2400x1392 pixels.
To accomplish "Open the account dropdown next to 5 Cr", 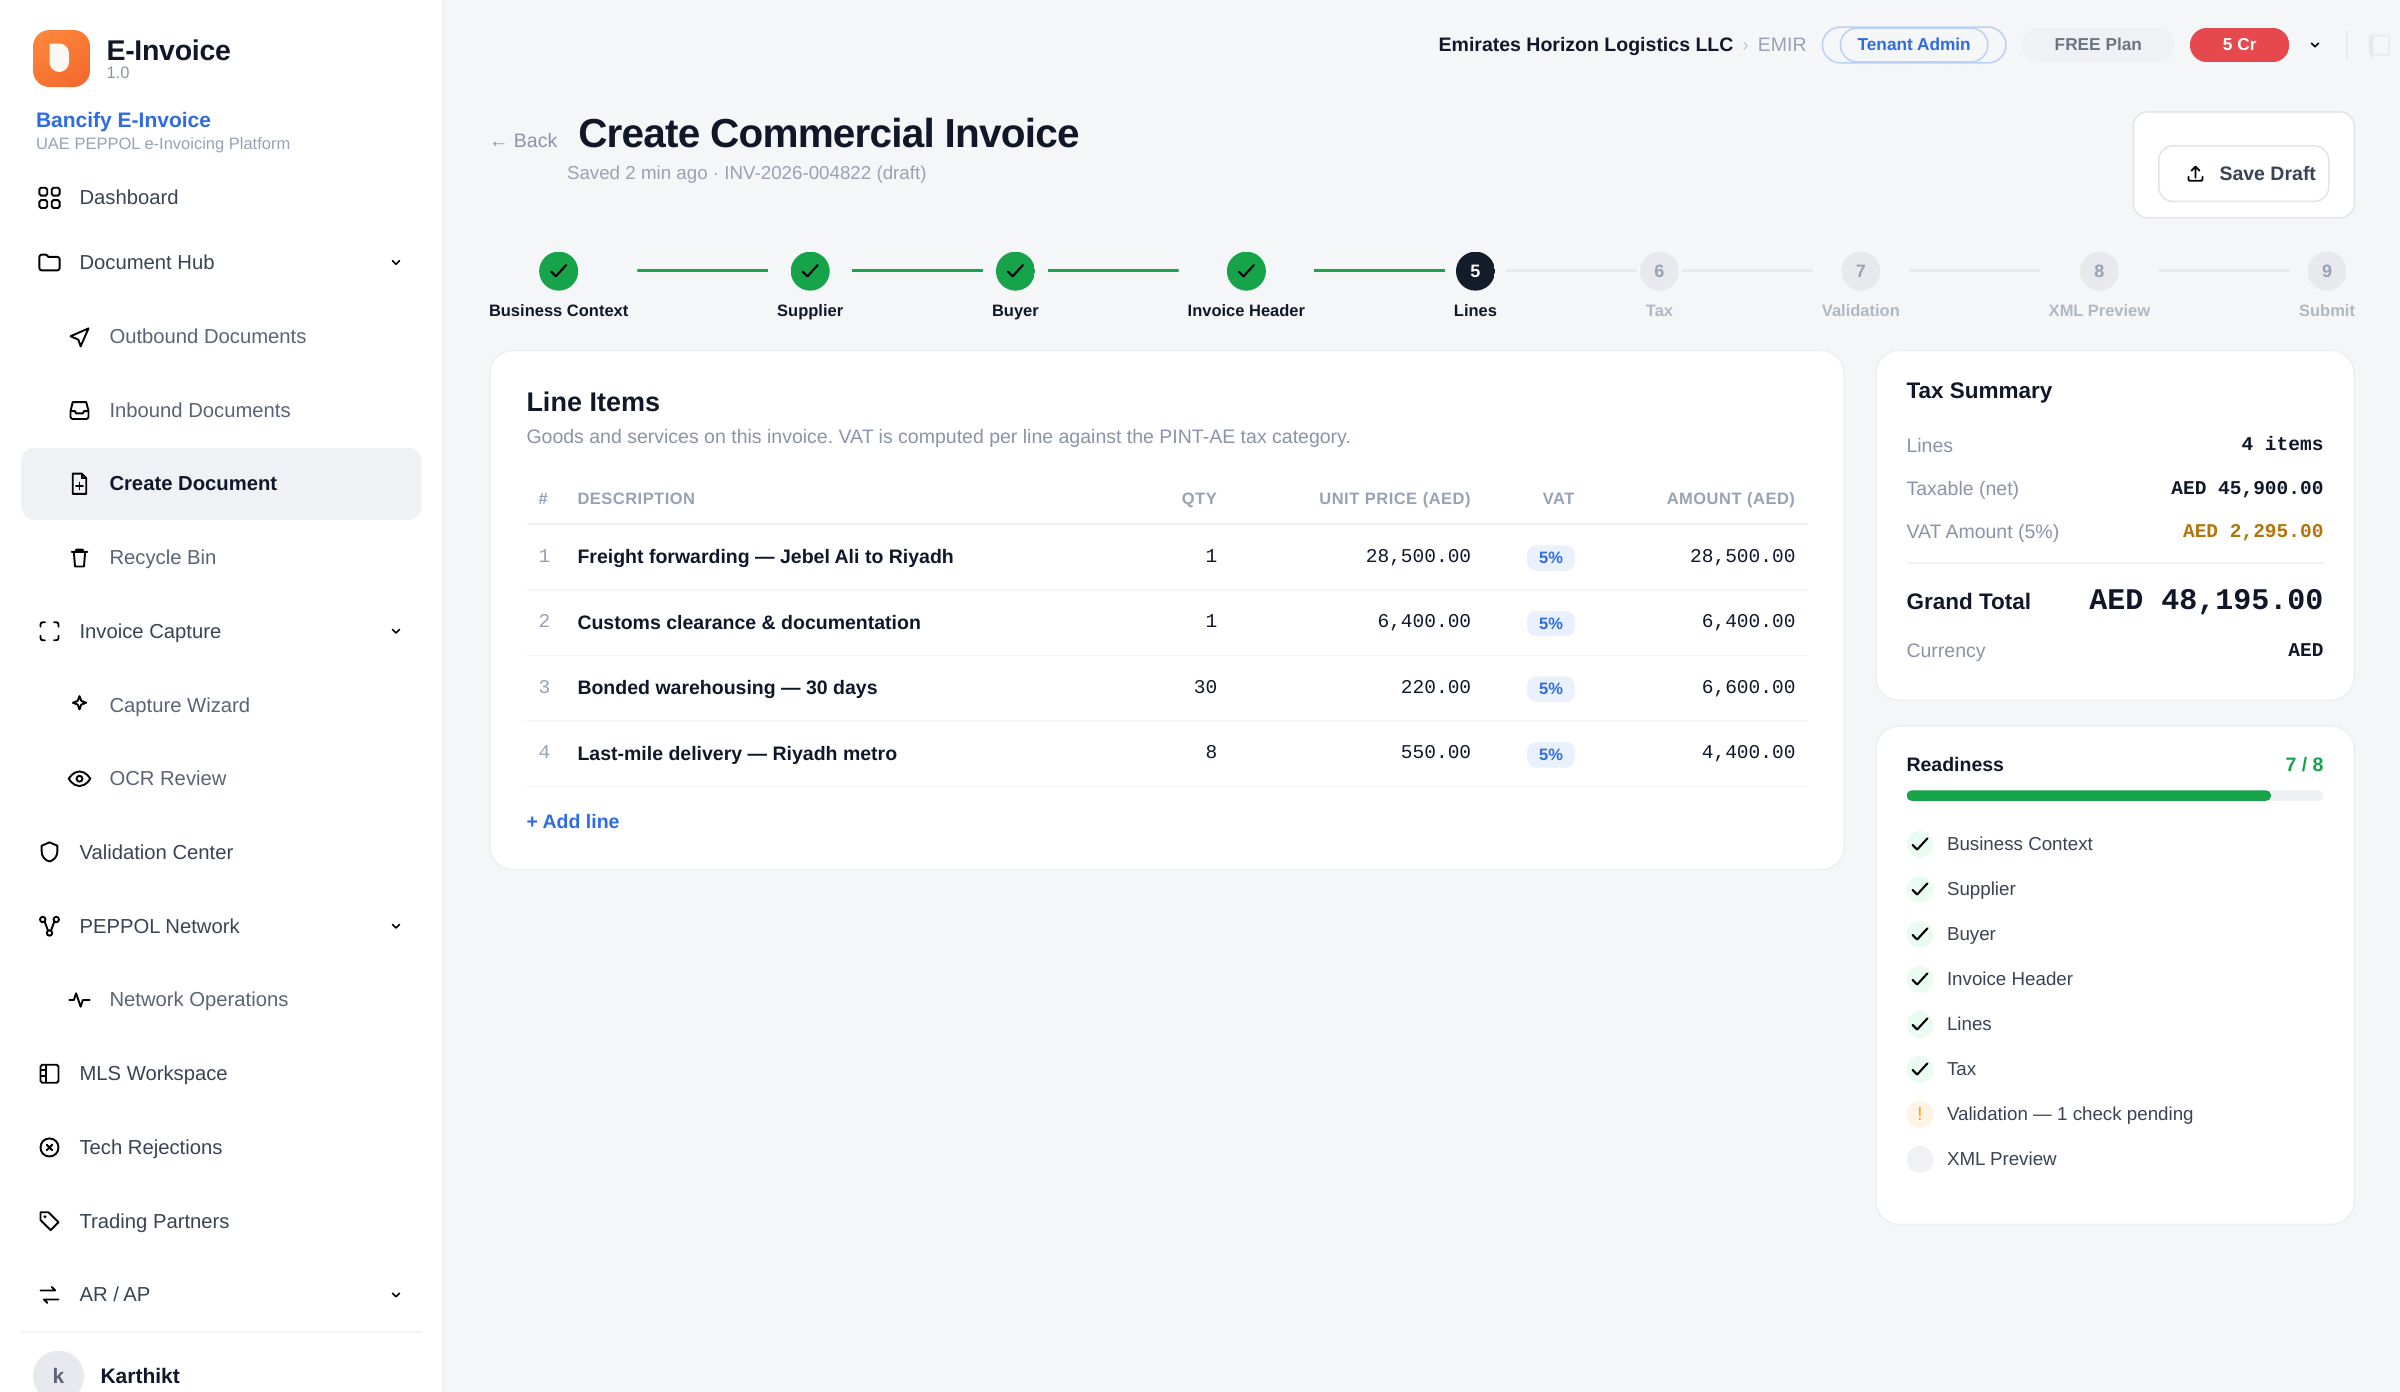I will coord(2315,45).
